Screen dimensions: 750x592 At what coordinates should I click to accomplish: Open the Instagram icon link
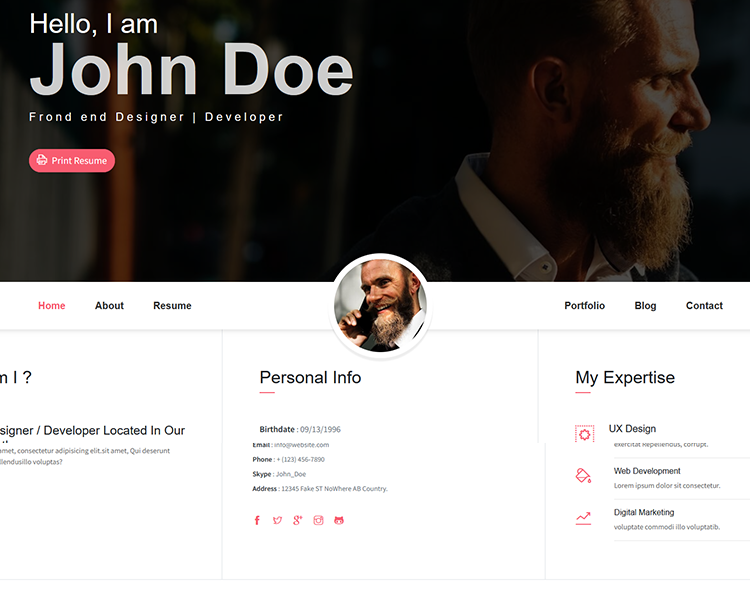319,520
